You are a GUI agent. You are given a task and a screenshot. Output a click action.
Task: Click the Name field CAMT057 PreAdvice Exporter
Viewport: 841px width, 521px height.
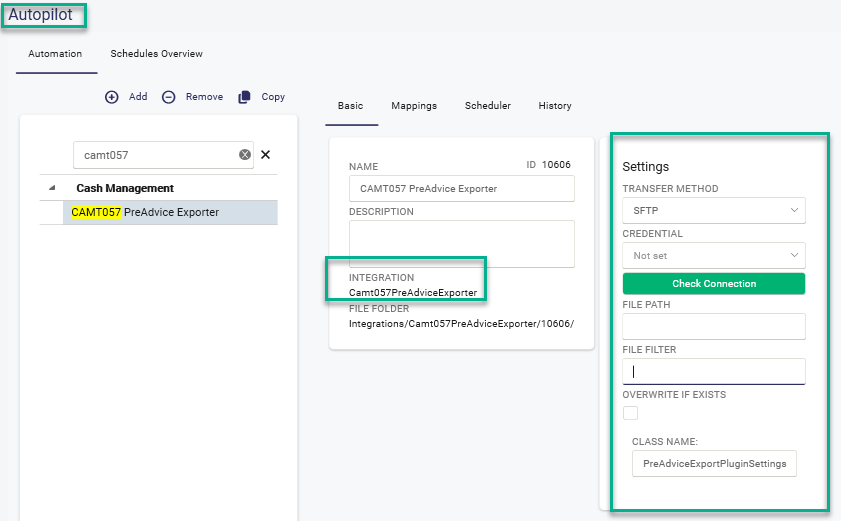tap(462, 188)
